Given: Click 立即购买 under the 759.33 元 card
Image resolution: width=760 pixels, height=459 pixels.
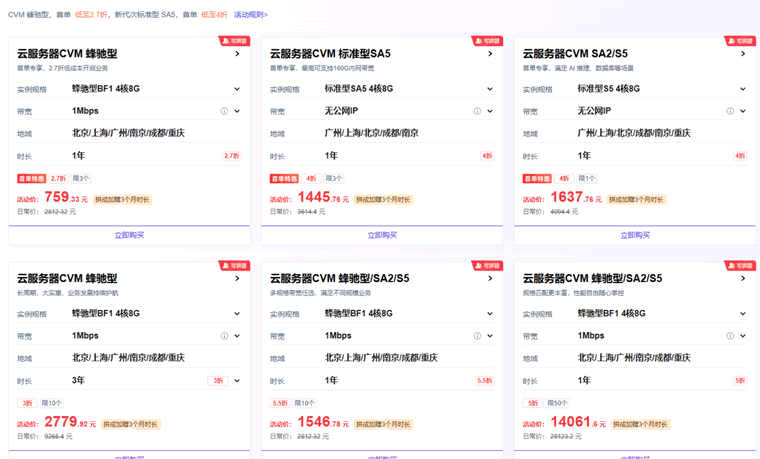Looking at the screenshot, I should [129, 235].
